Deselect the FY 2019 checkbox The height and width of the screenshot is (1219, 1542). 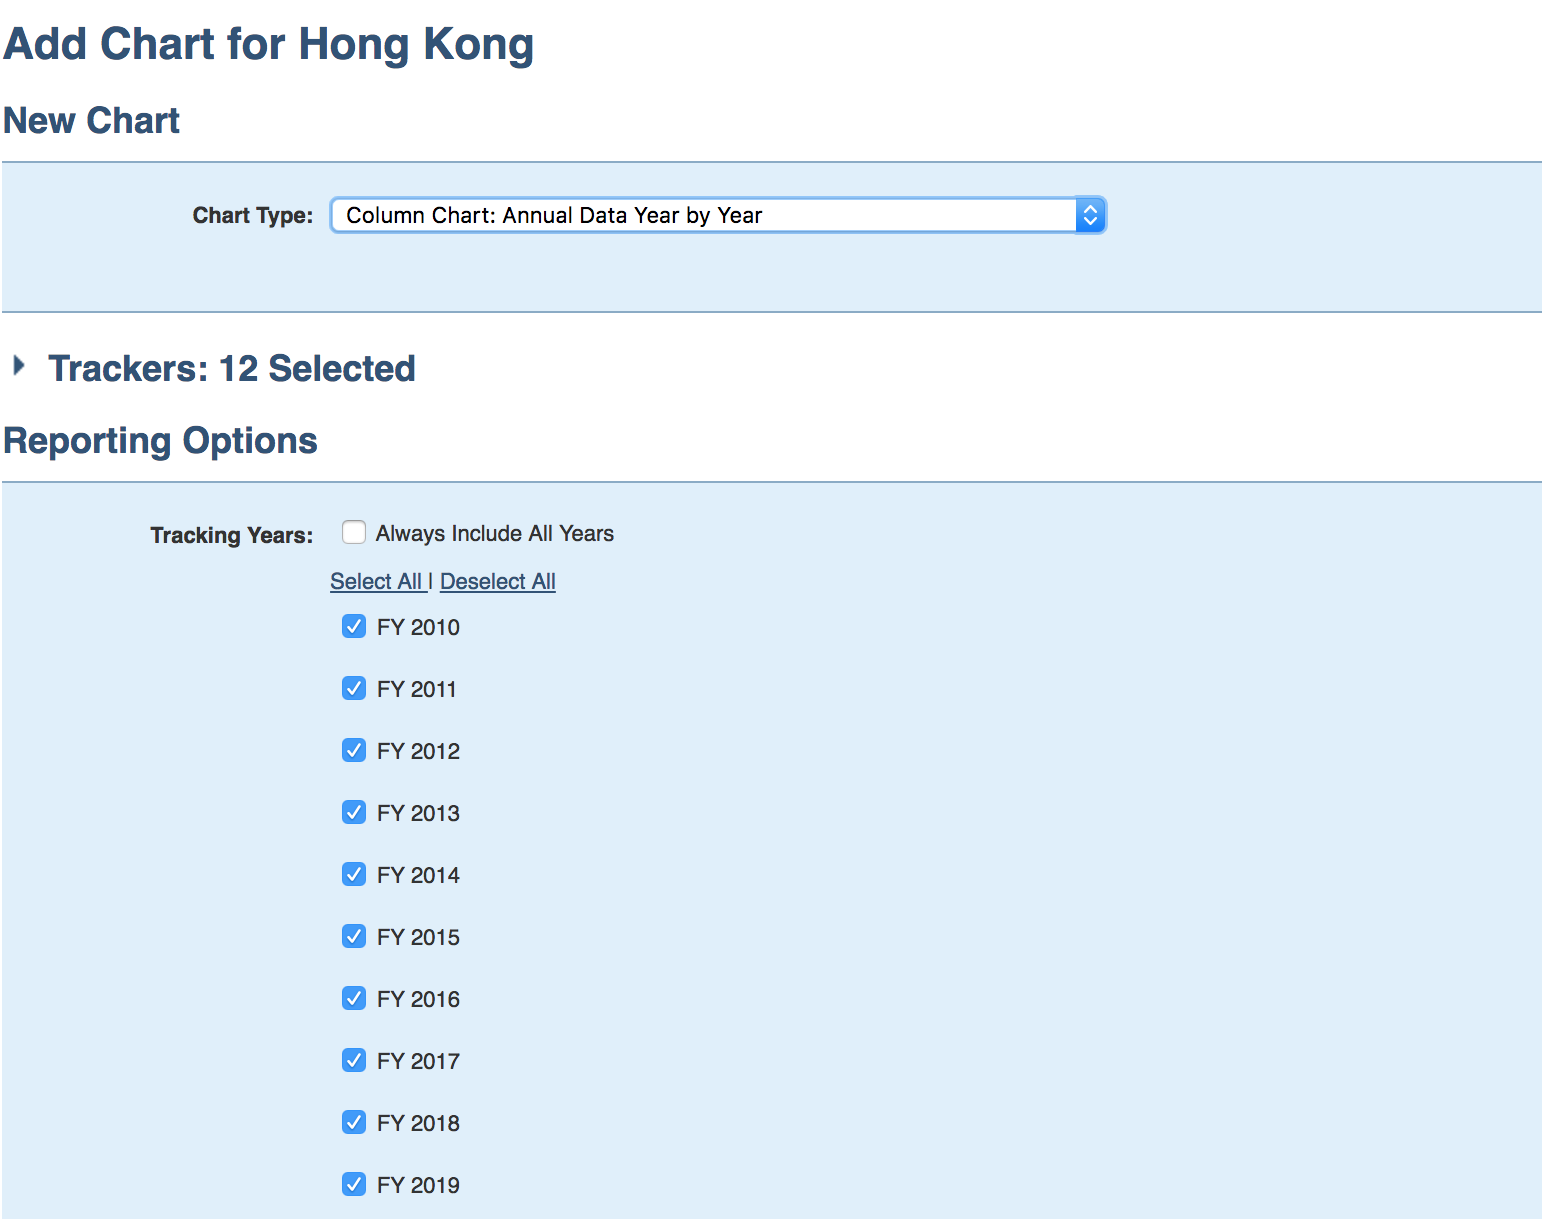pyautogui.click(x=354, y=1185)
